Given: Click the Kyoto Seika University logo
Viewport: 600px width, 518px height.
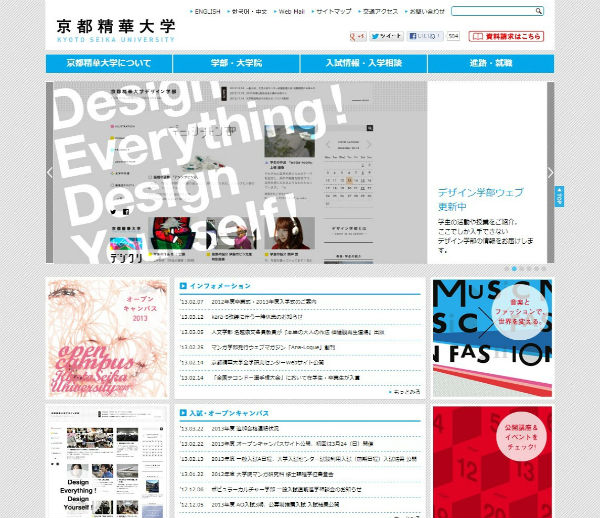Looking at the screenshot, I should pos(116,31).
